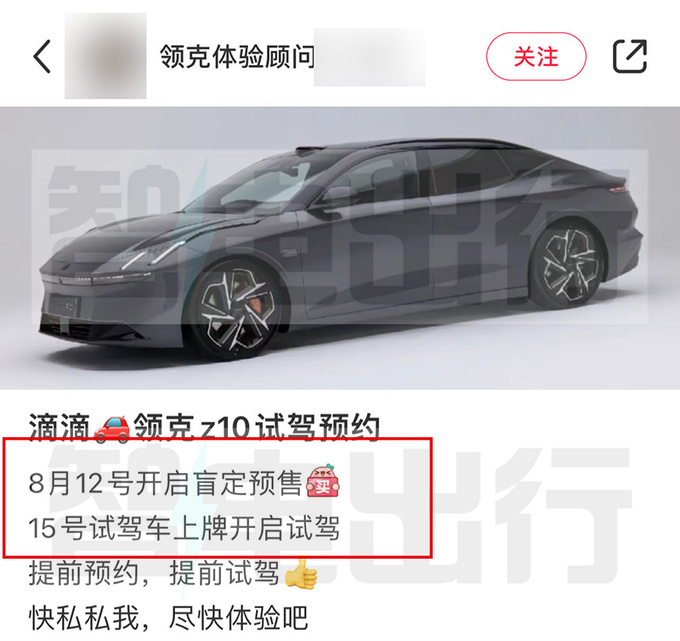680x641 pixels.
Task: Tap the thumbs-up emoji
Action: [x=301, y=573]
